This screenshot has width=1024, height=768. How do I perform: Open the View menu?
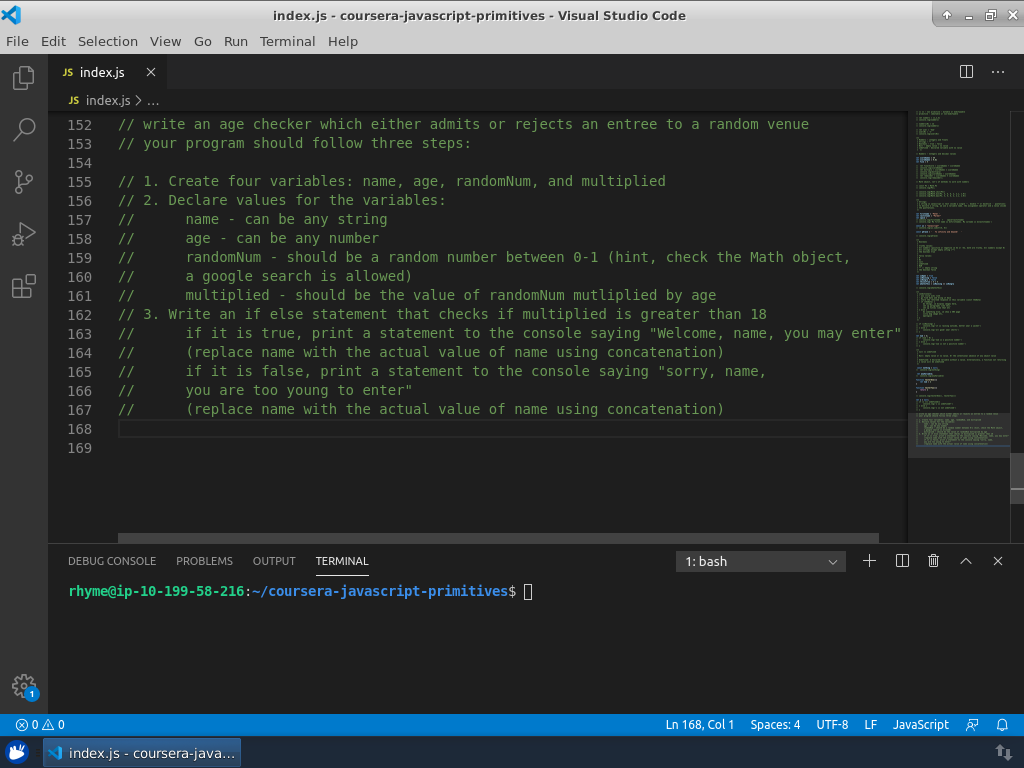165,41
